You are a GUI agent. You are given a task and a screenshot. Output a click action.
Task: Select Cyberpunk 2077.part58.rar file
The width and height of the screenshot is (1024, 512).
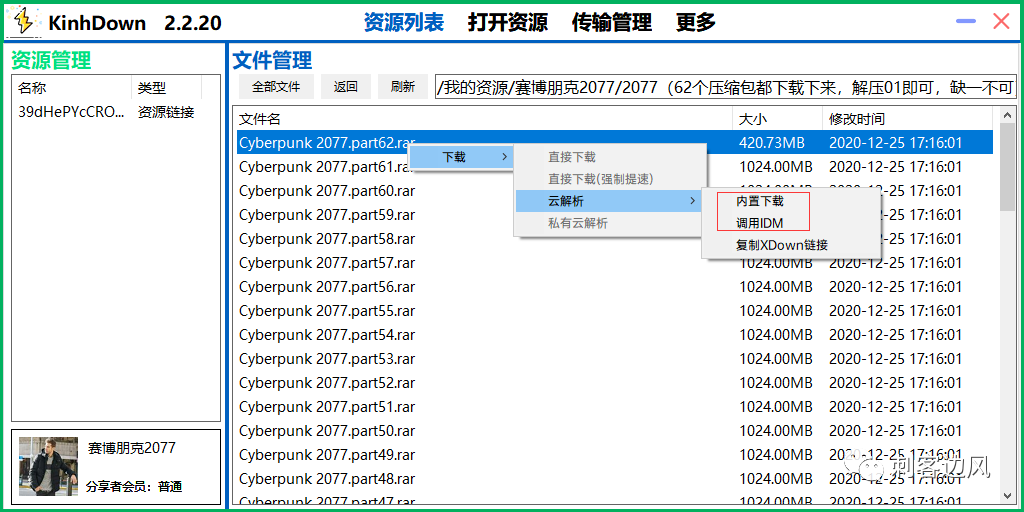(327, 239)
